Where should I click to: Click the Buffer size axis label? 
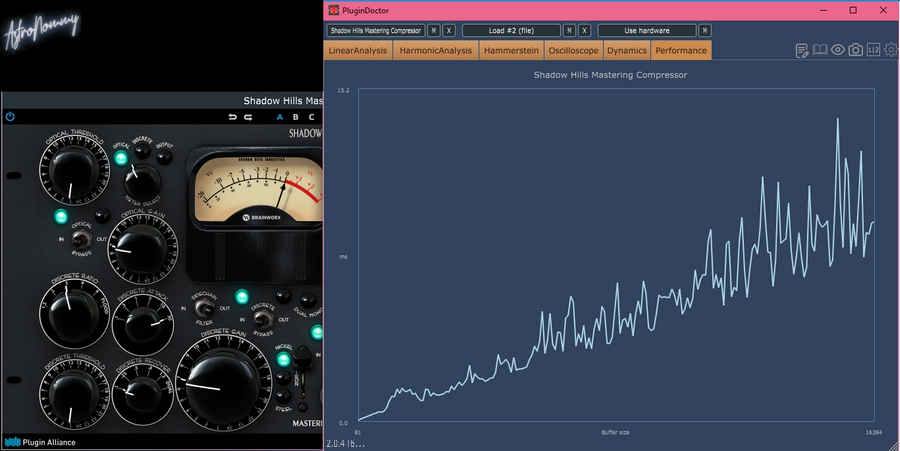click(x=615, y=432)
